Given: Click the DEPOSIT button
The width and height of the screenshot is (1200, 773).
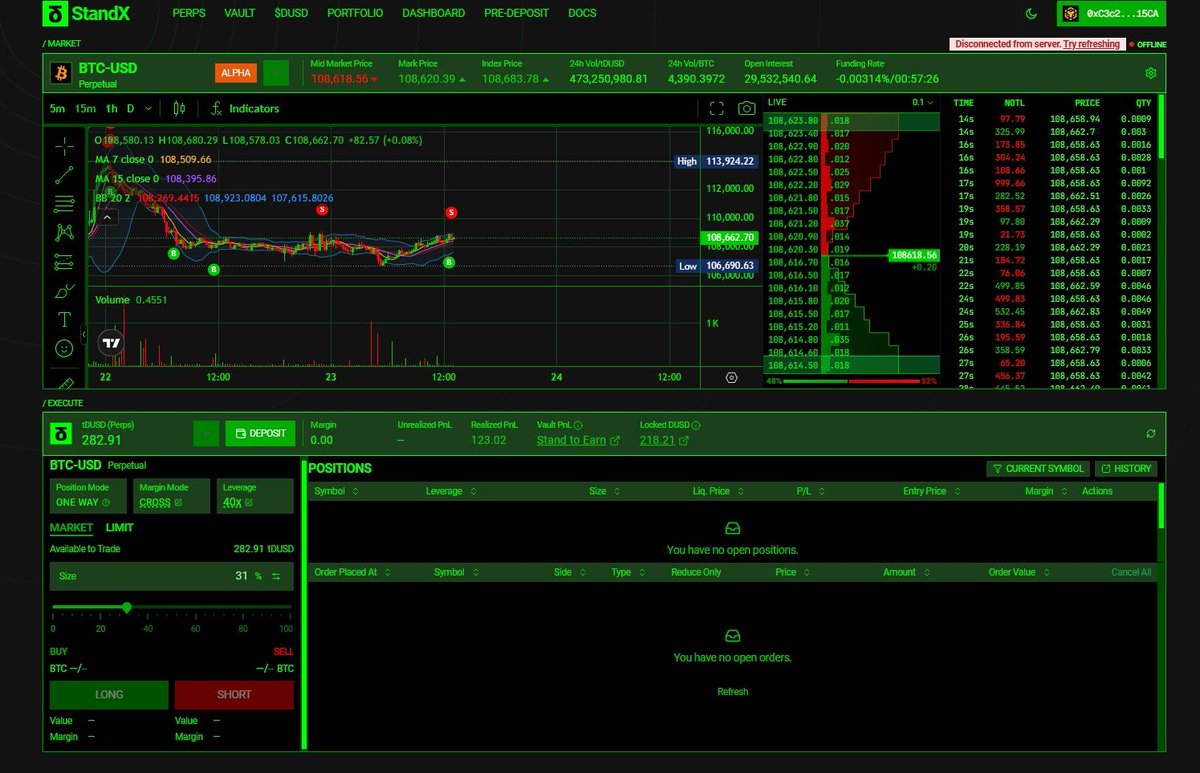Looking at the screenshot, I should [260, 433].
